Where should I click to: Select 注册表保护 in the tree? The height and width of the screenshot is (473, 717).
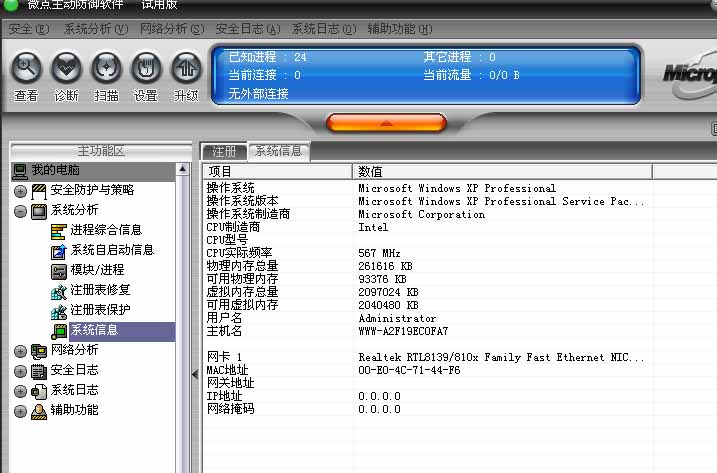tap(100, 310)
